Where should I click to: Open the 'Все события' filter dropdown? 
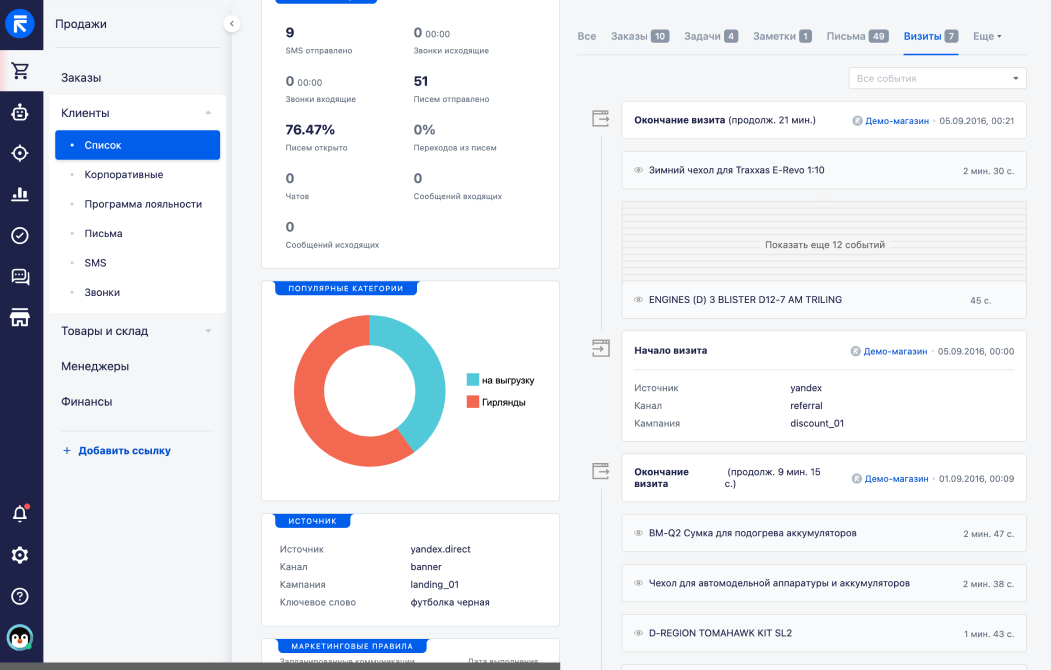pyautogui.click(x=937, y=78)
